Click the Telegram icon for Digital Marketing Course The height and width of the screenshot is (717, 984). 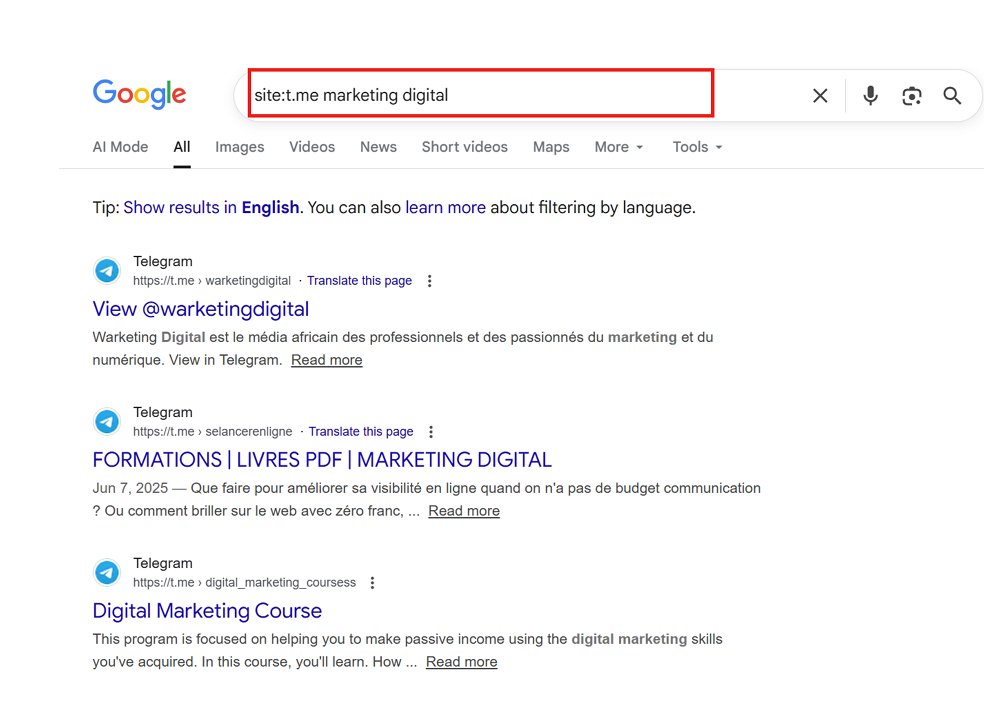coord(107,572)
